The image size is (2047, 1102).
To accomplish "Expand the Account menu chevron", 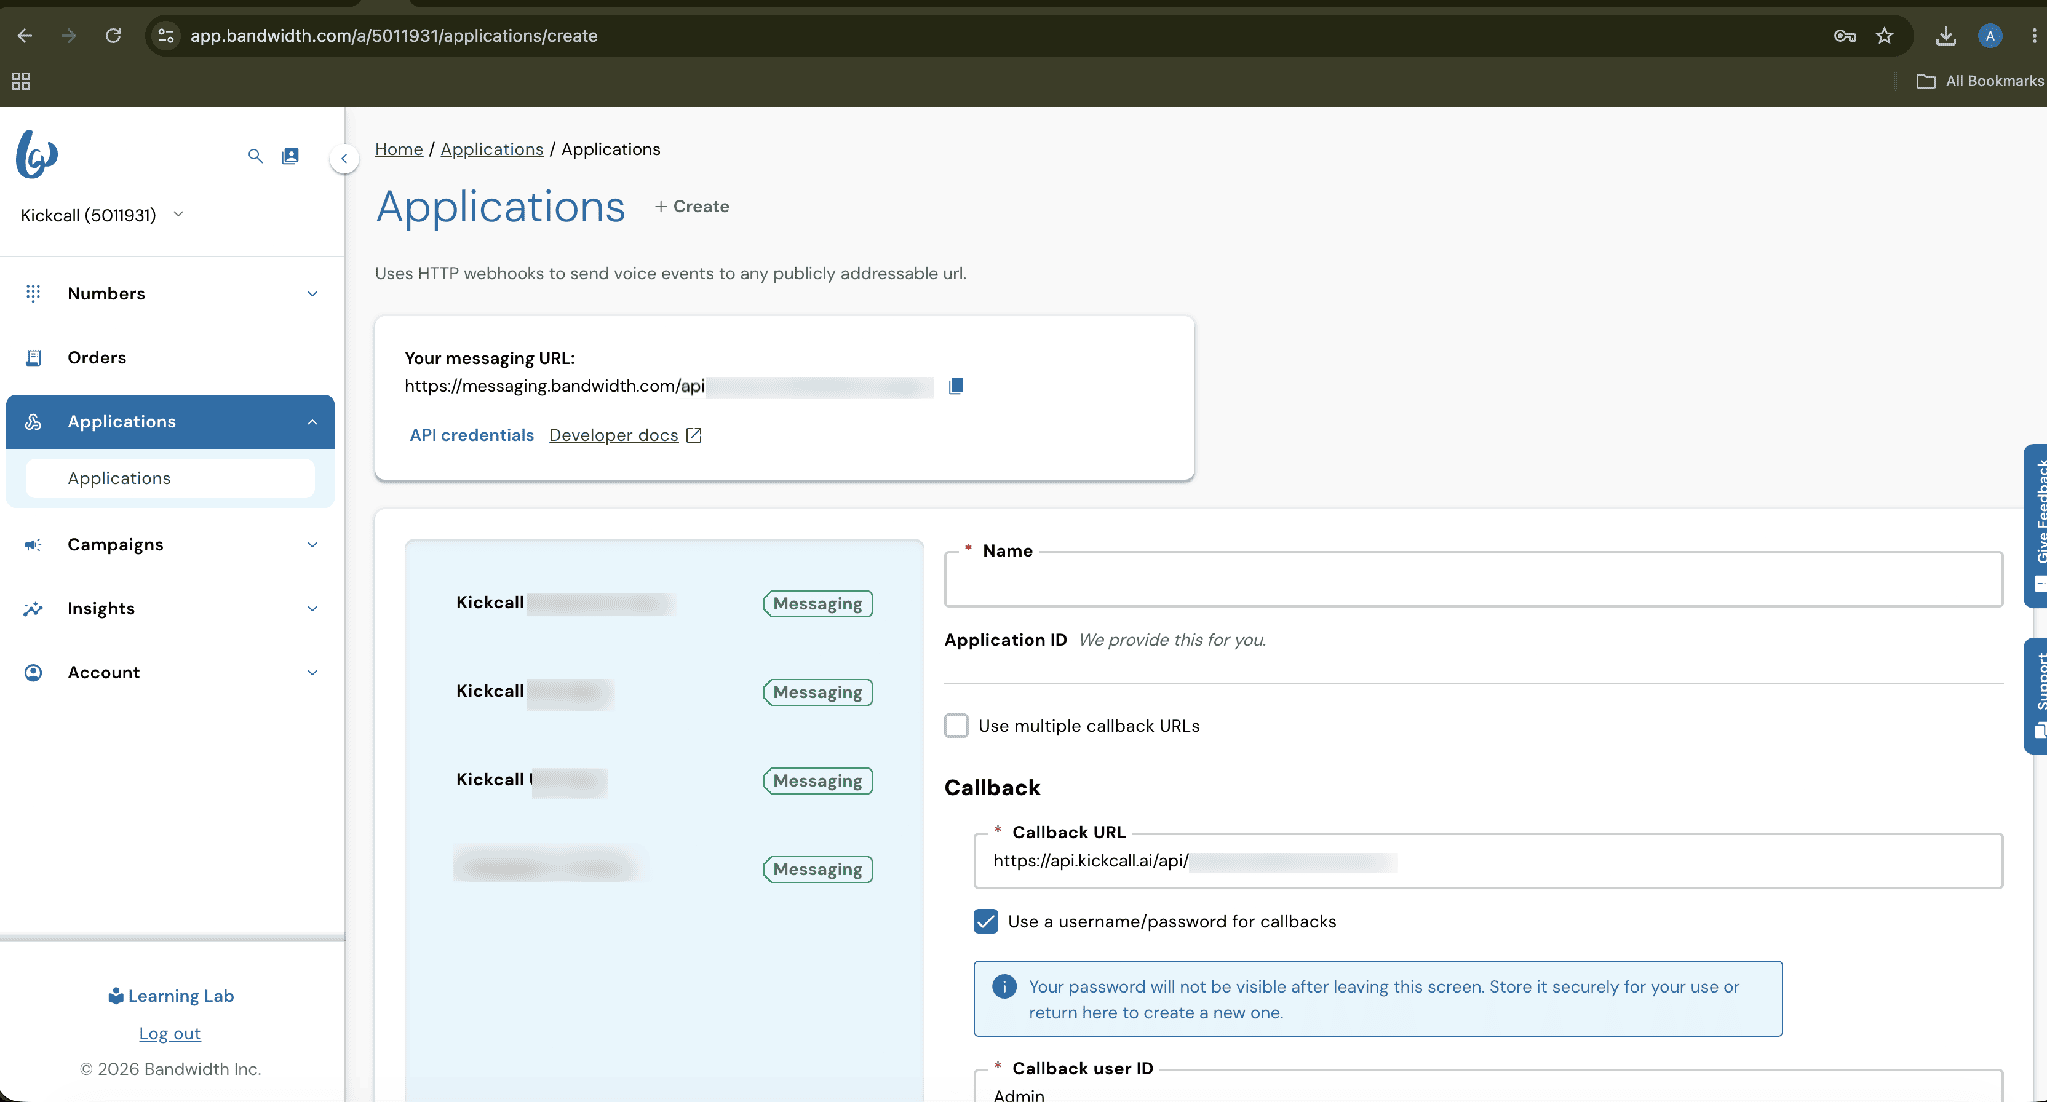I will 312,673.
